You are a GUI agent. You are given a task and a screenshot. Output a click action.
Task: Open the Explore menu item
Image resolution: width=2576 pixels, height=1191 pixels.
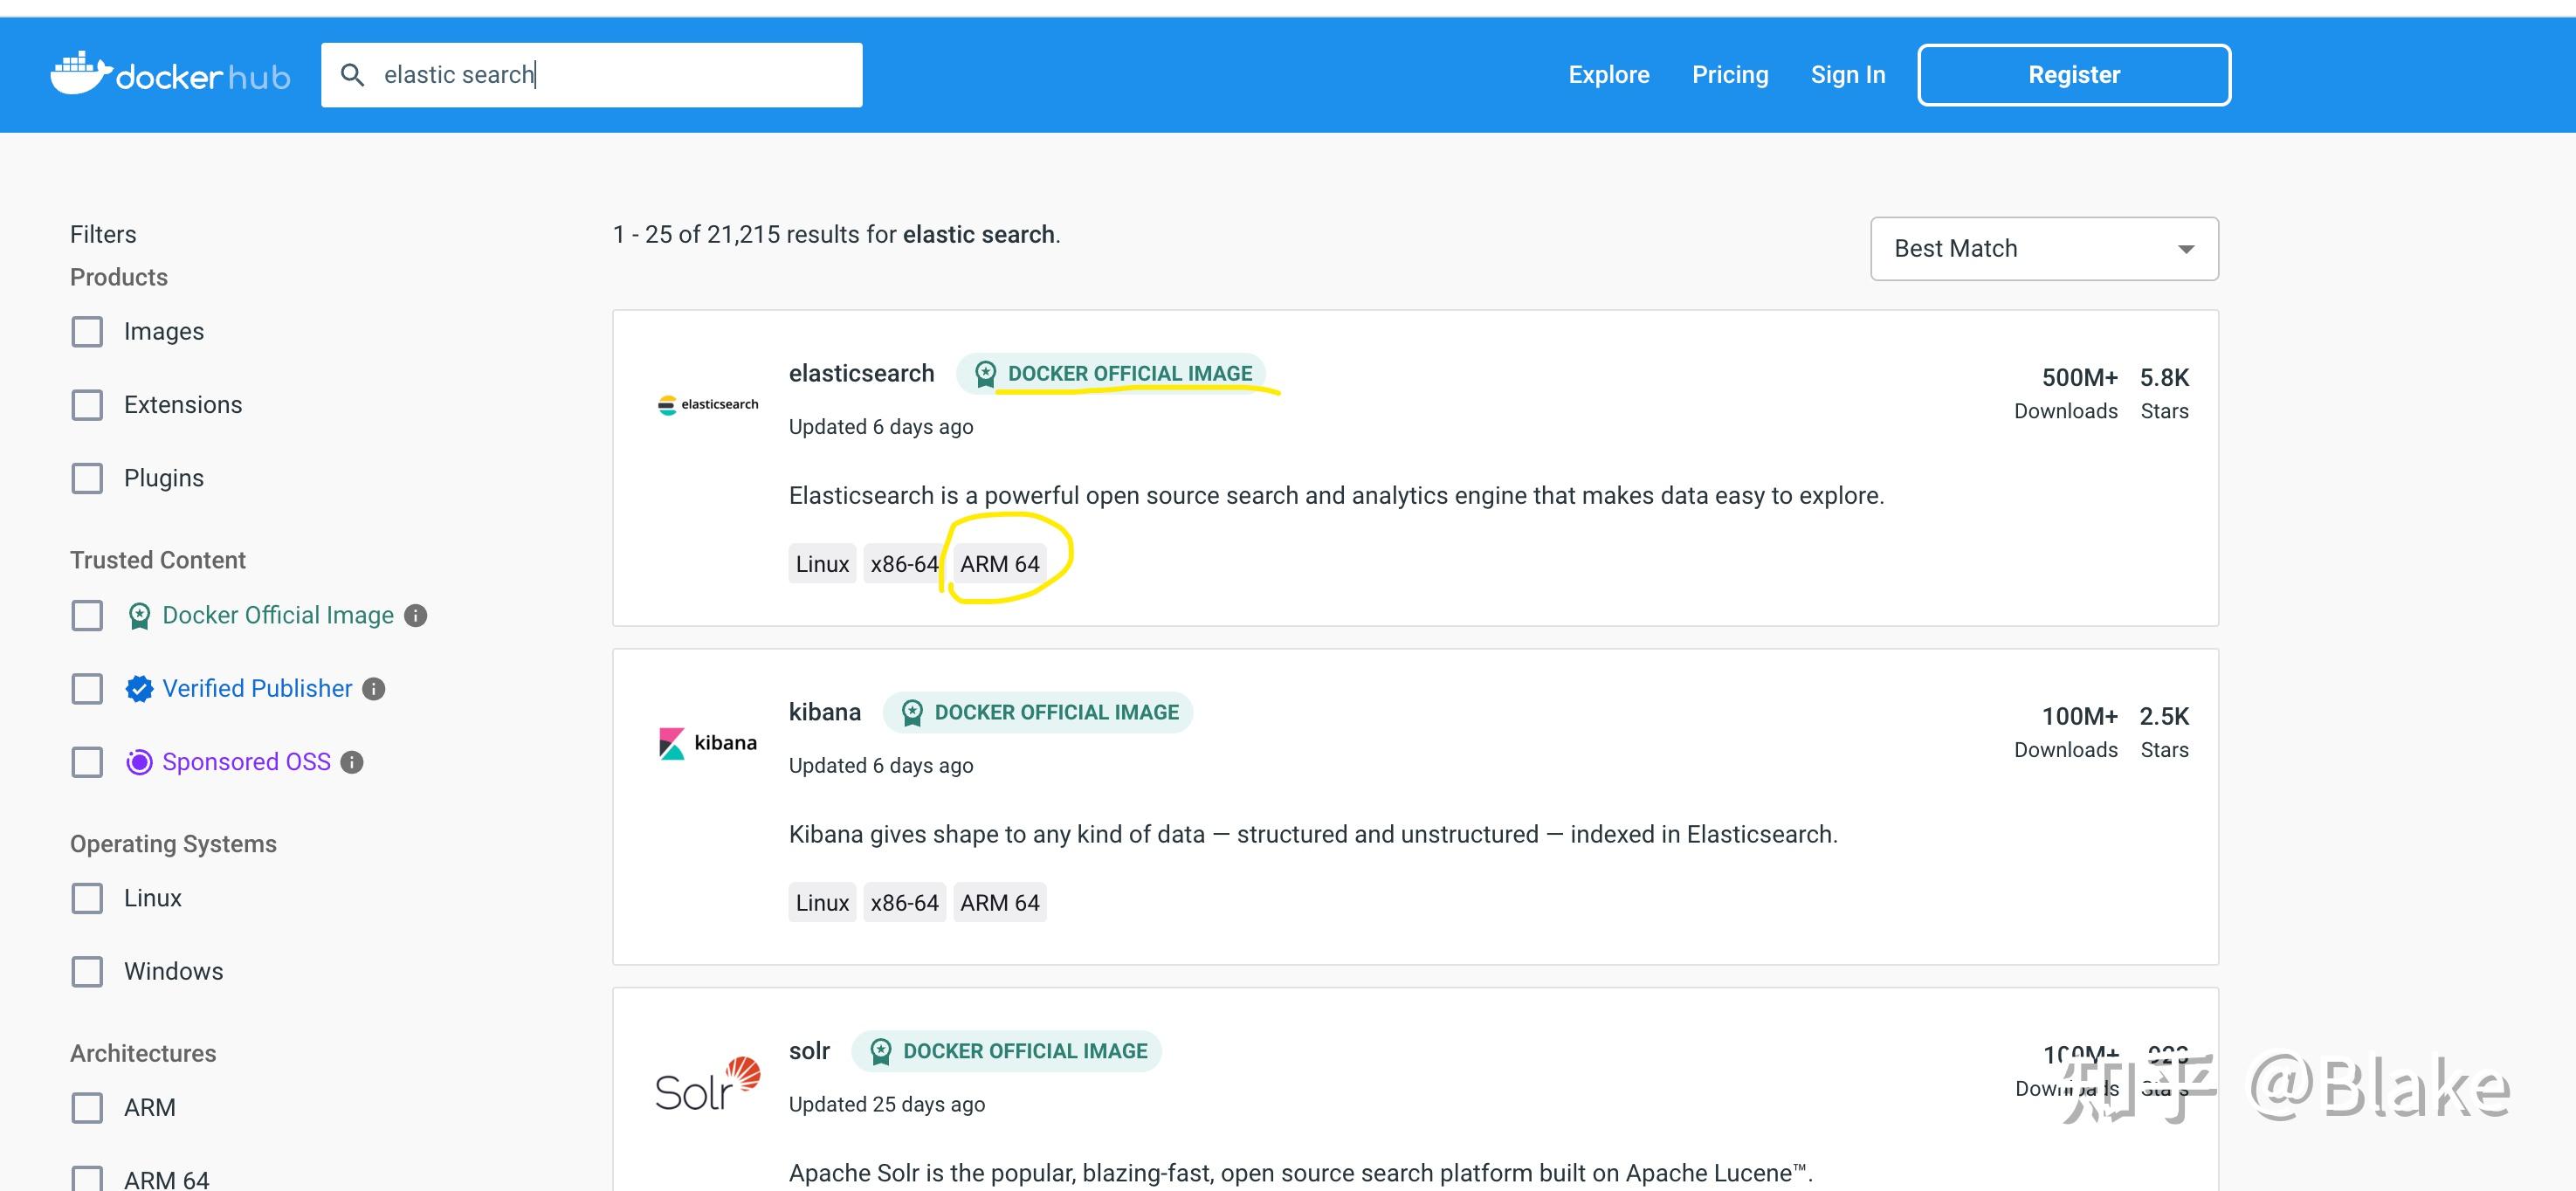coord(1608,74)
